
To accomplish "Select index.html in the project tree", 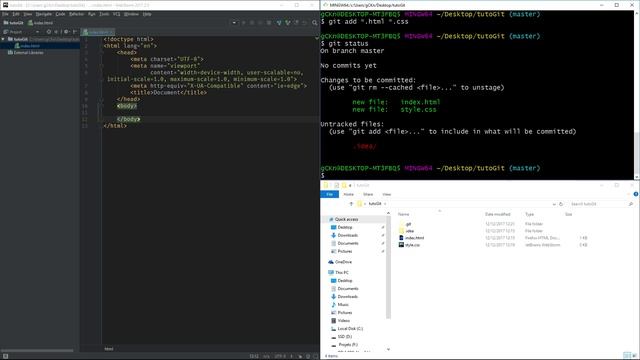I will pos(27,46).
